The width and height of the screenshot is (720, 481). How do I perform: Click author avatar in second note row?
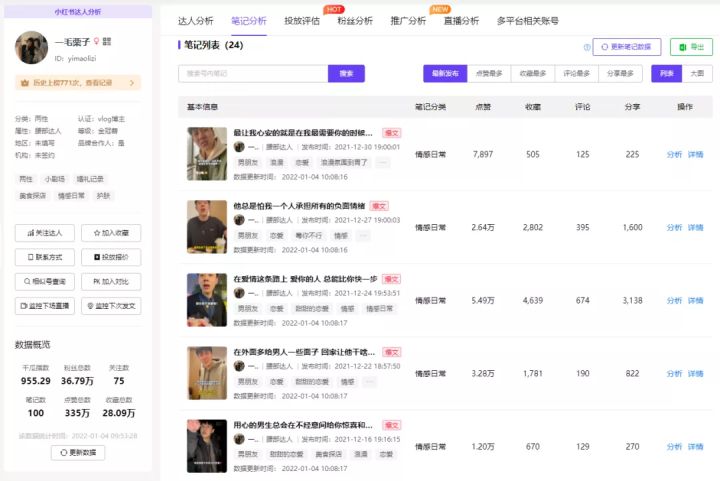coord(239,220)
